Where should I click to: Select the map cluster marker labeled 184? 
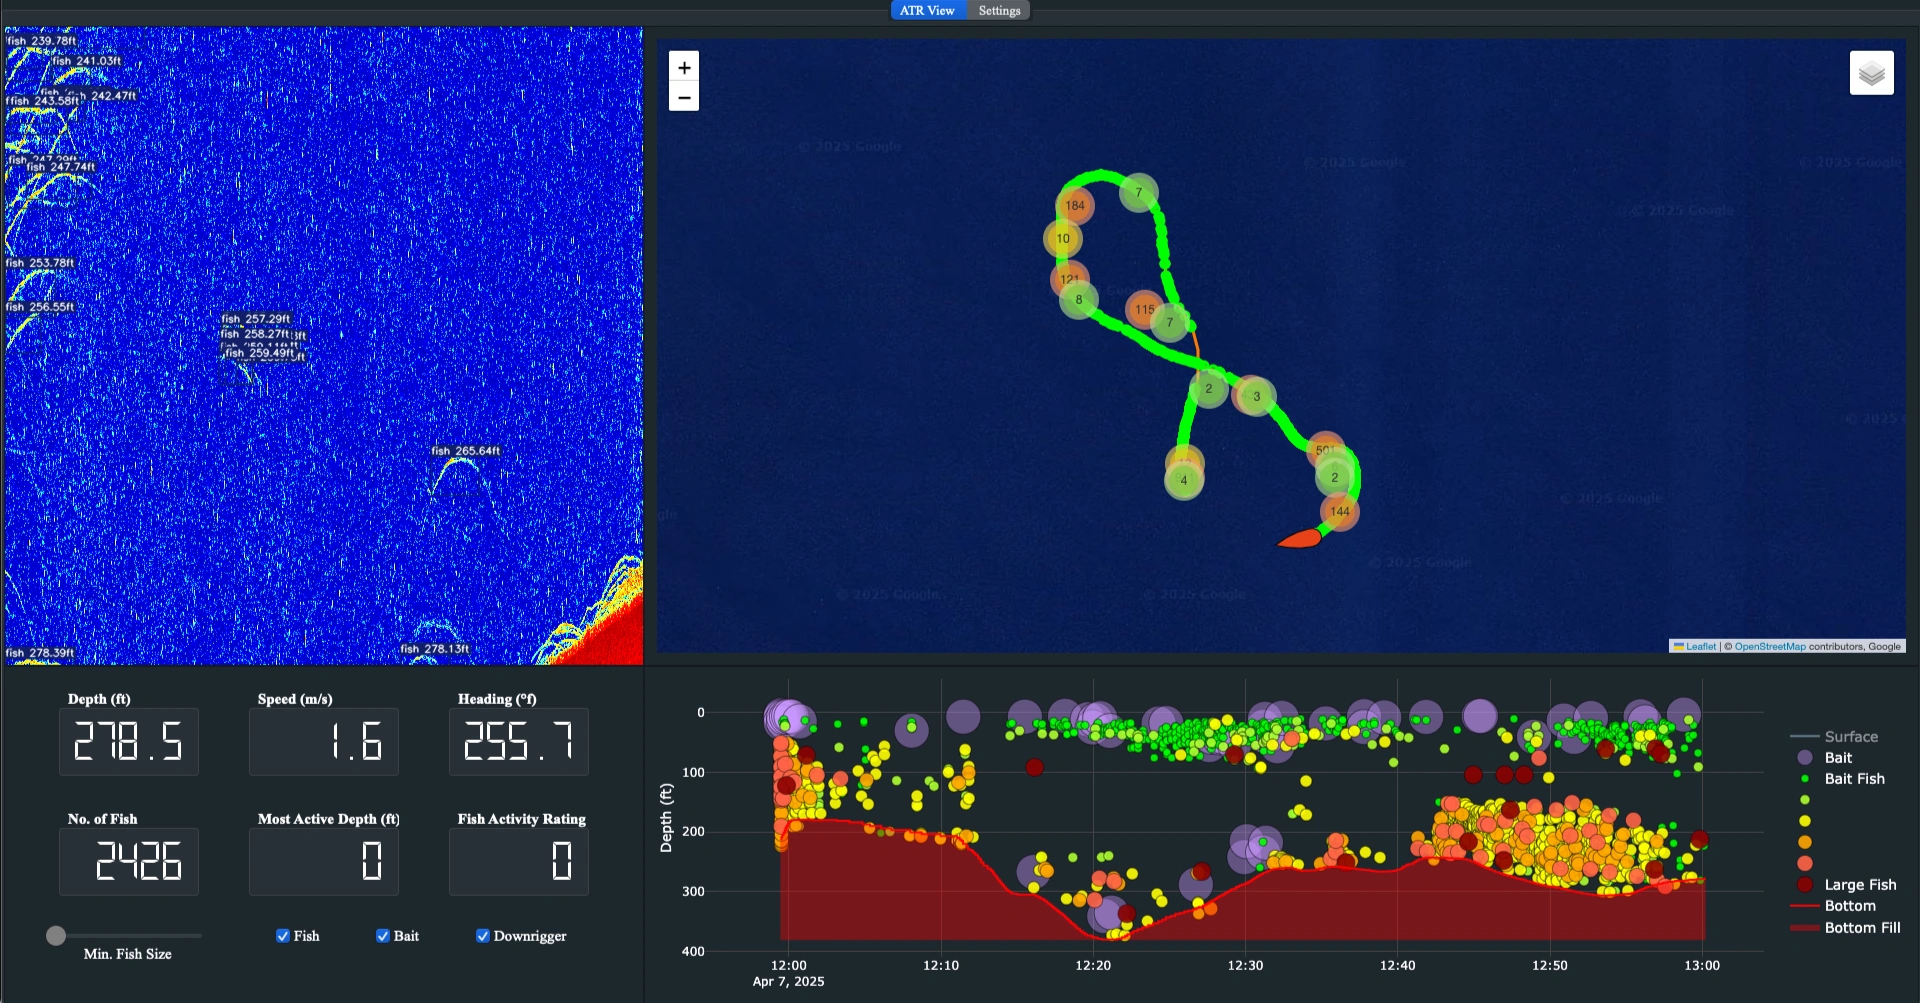(1075, 206)
